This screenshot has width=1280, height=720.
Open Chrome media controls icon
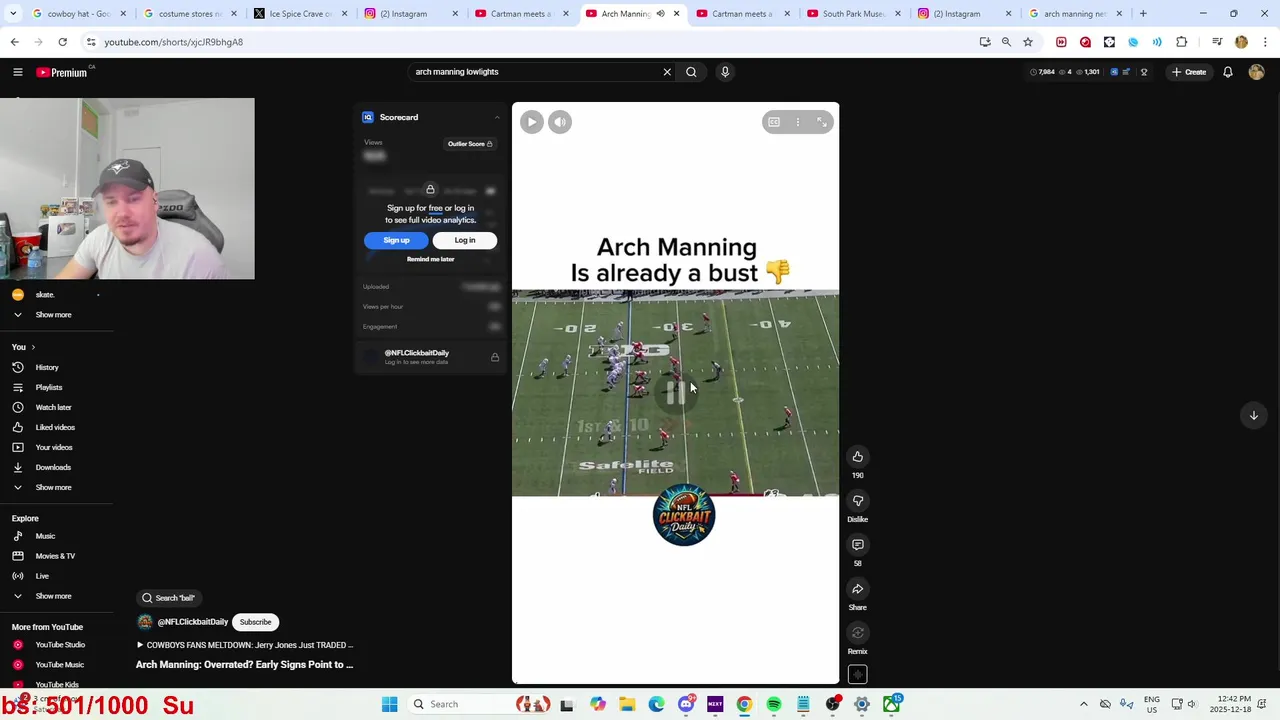coord(1217,42)
